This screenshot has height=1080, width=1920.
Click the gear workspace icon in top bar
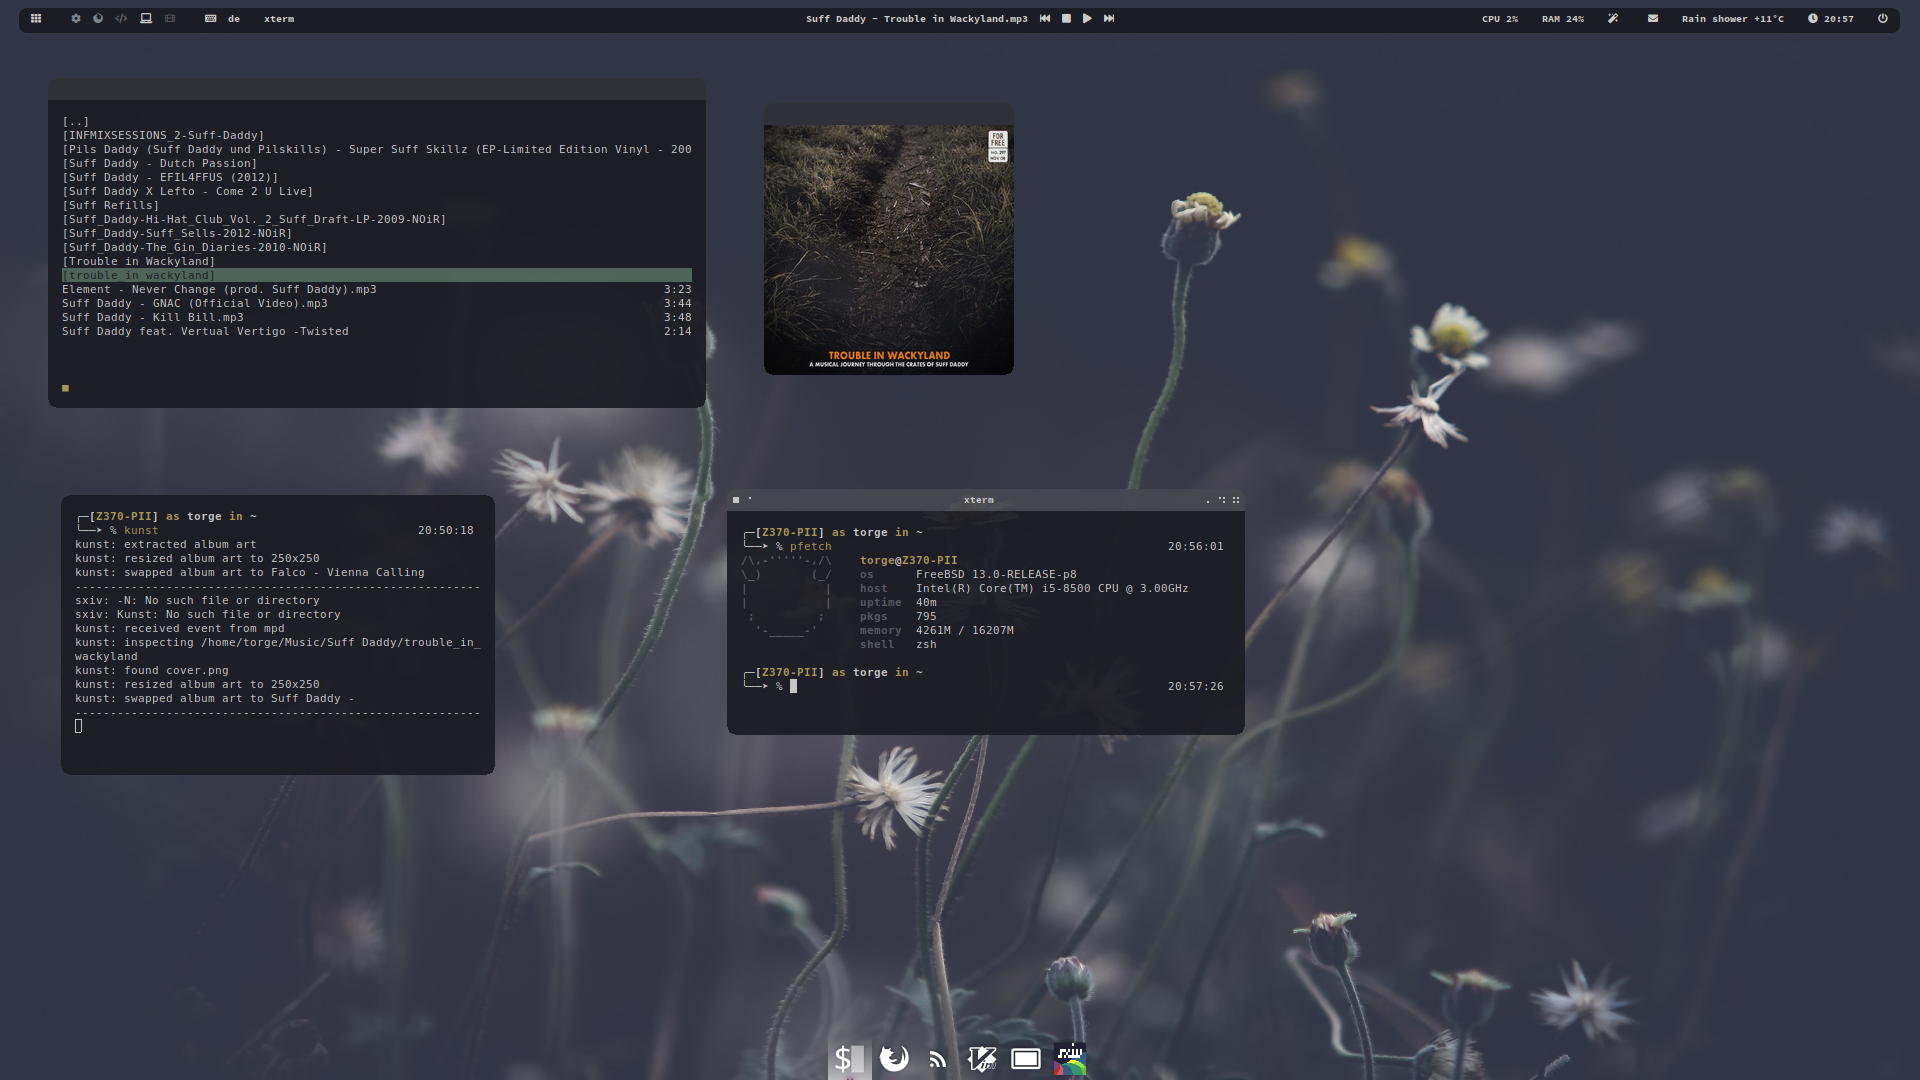click(75, 18)
